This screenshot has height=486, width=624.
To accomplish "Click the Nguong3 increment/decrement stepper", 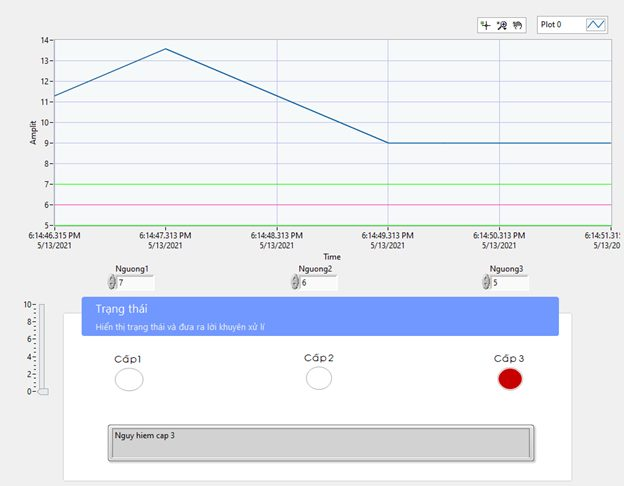I will click(486, 282).
